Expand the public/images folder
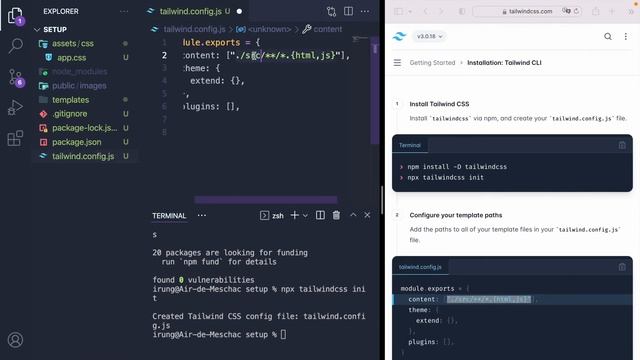Viewport: 640px width, 360px height. tap(79, 86)
